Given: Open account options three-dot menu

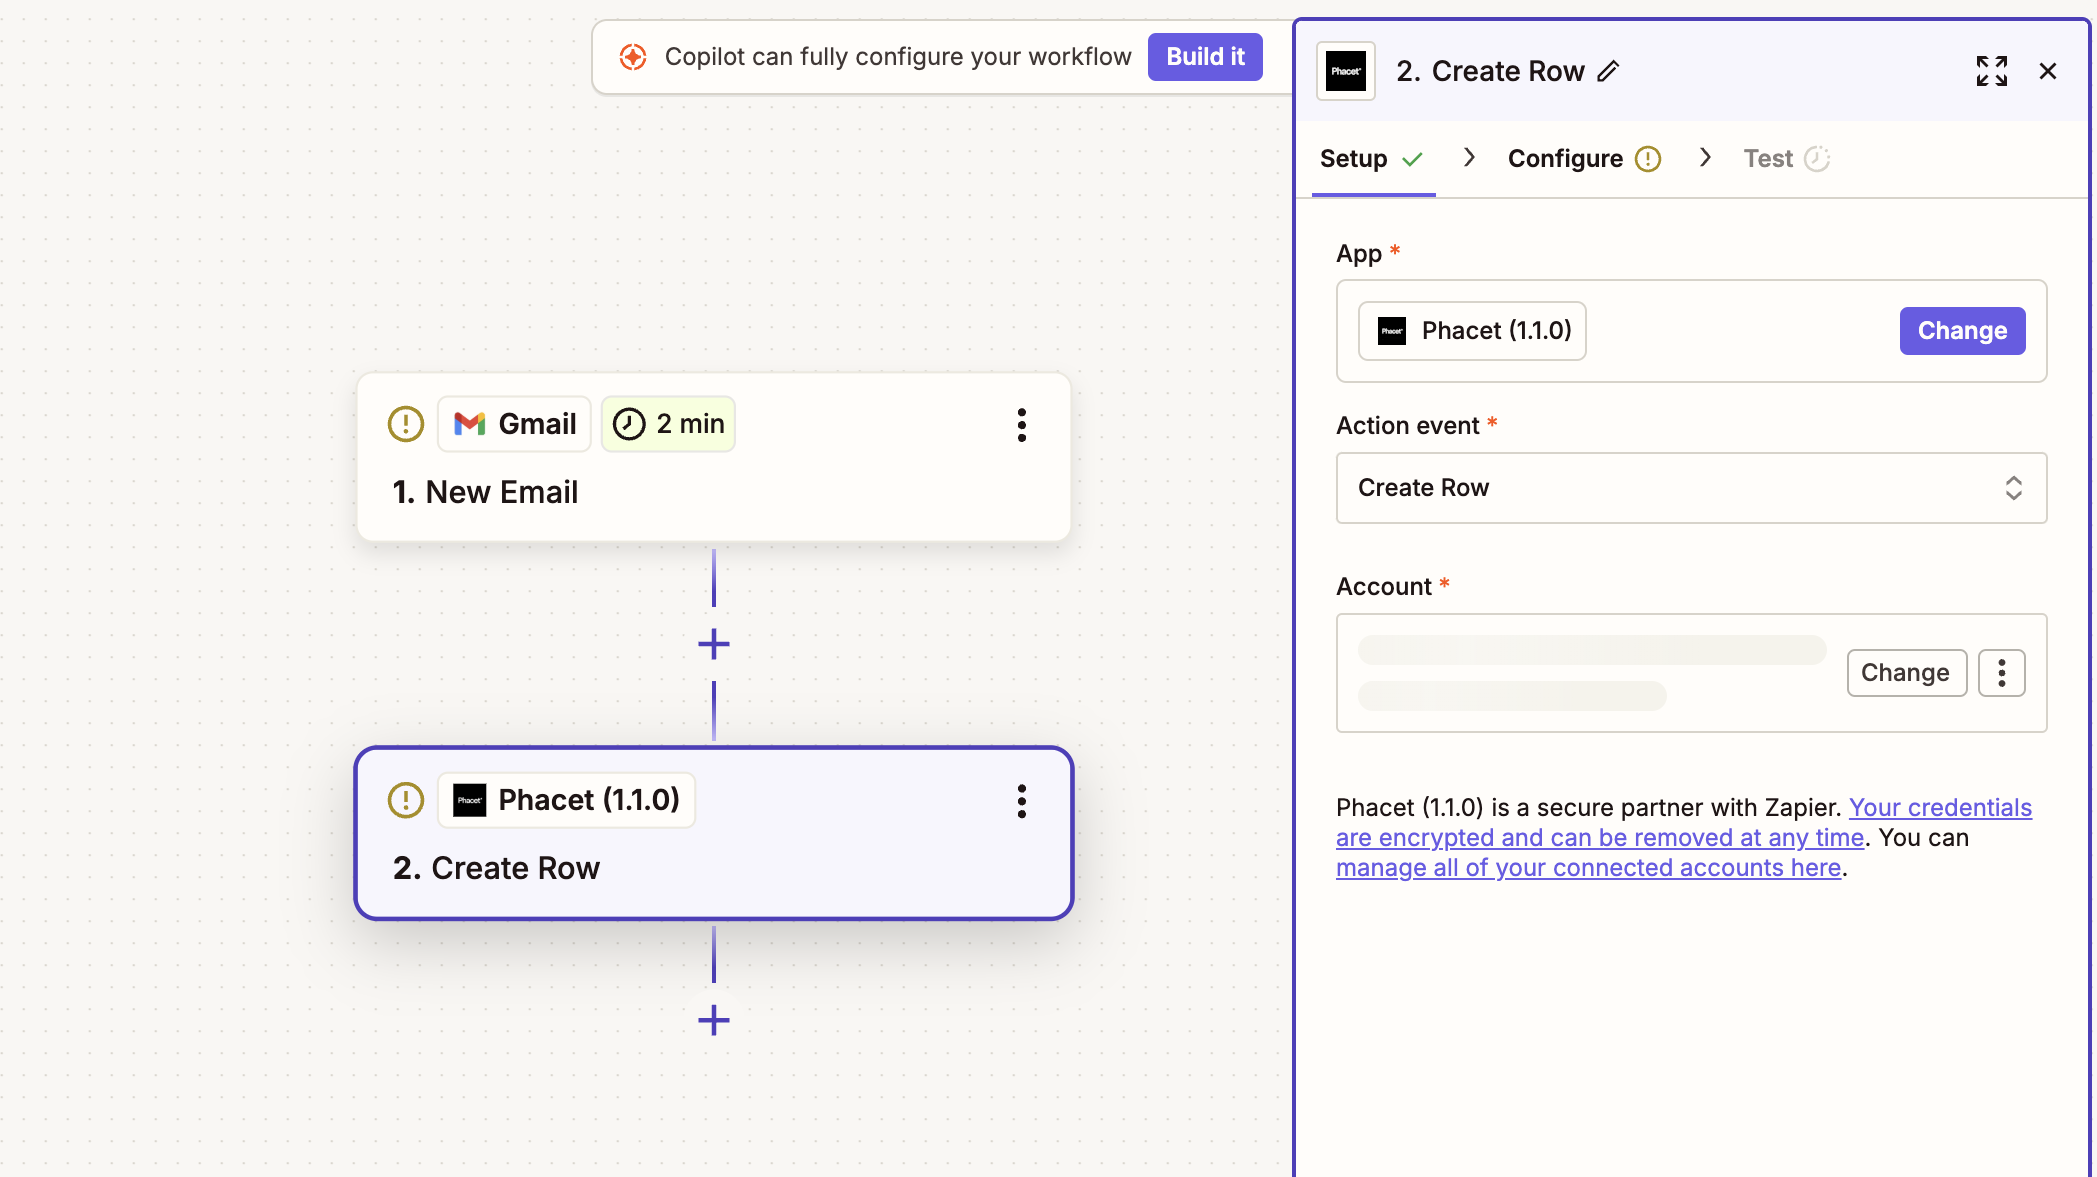Looking at the screenshot, I should click(2001, 673).
